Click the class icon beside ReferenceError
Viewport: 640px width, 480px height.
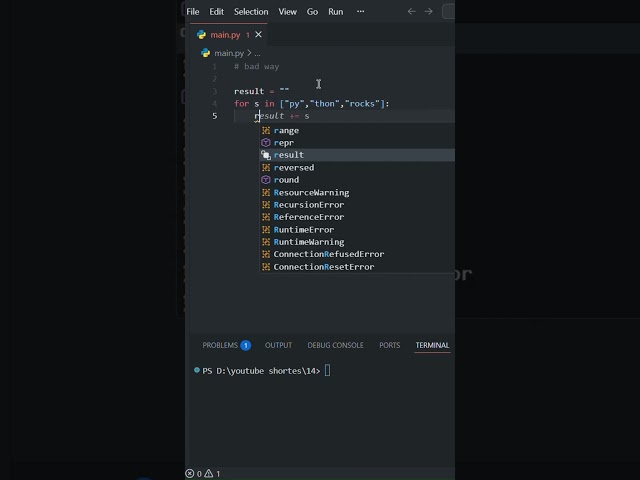pos(266,217)
